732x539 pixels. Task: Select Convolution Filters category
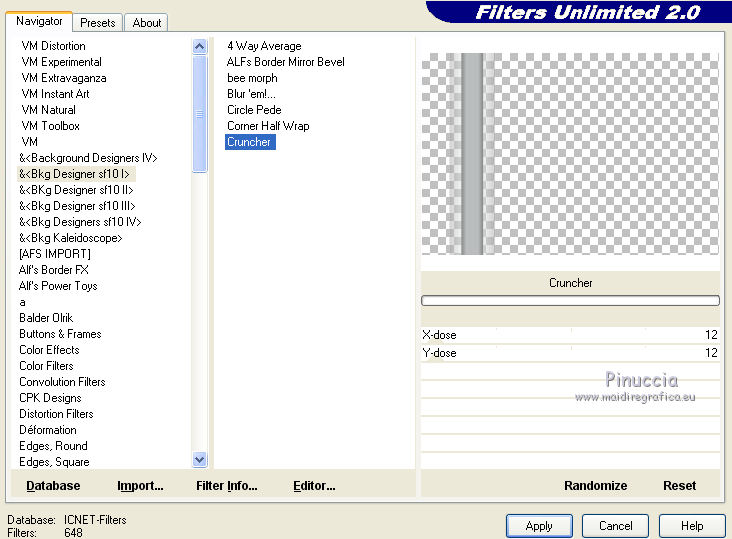(62, 382)
